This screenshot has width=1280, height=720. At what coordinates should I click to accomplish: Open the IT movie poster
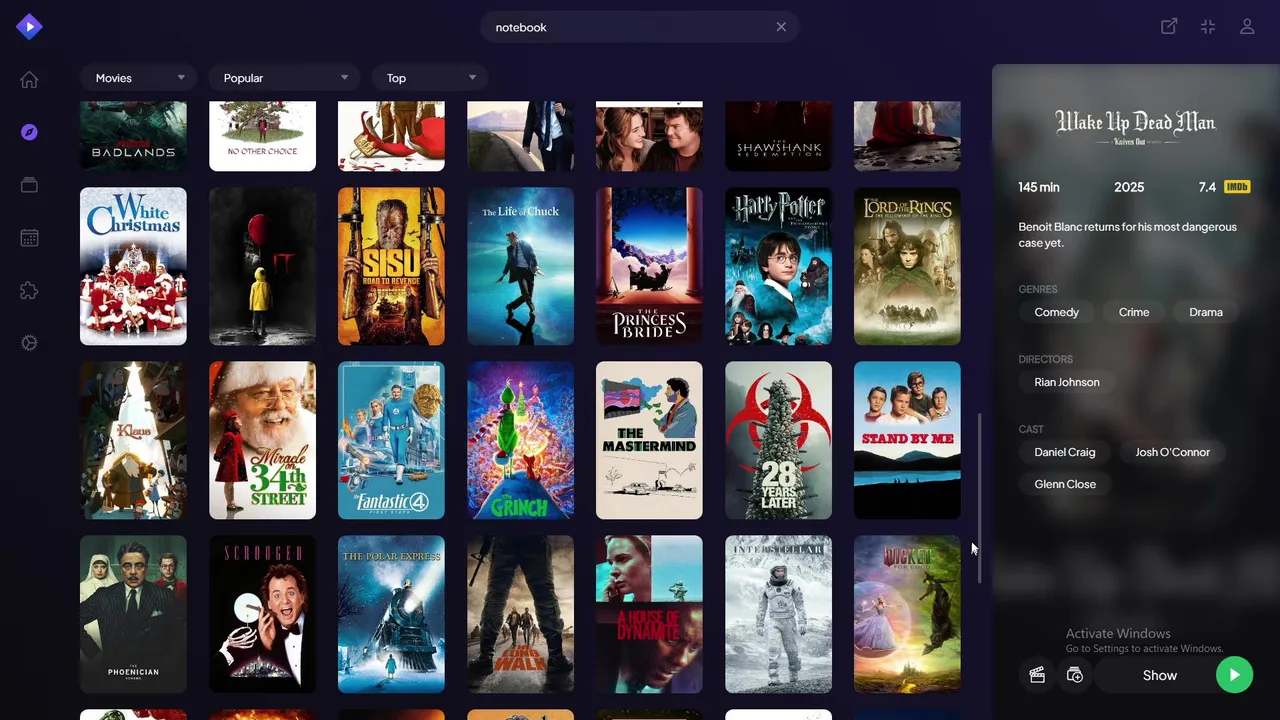tap(262, 266)
